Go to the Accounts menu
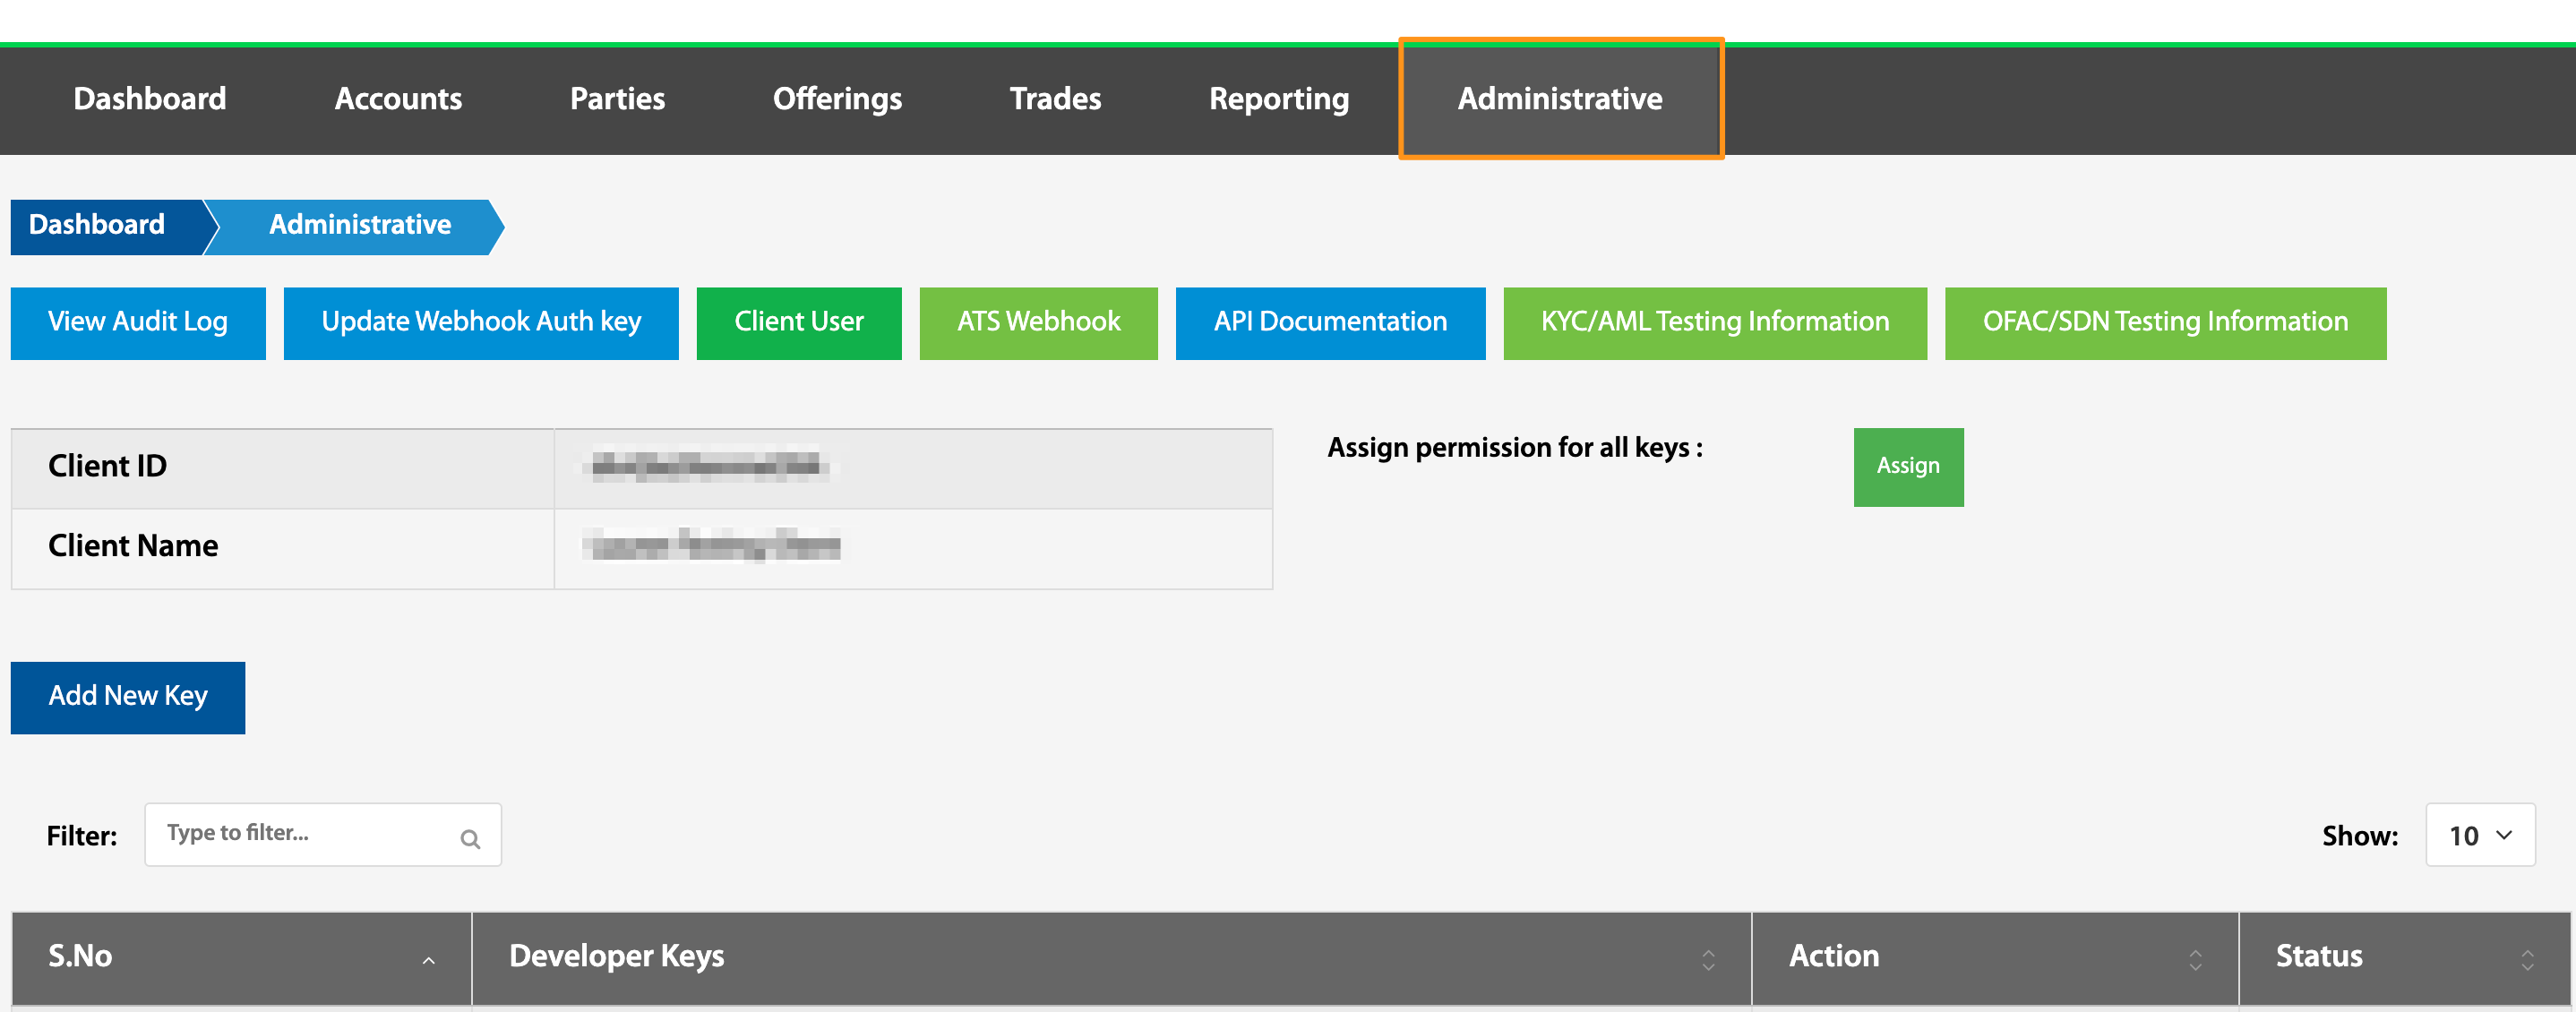 point(398,98)
